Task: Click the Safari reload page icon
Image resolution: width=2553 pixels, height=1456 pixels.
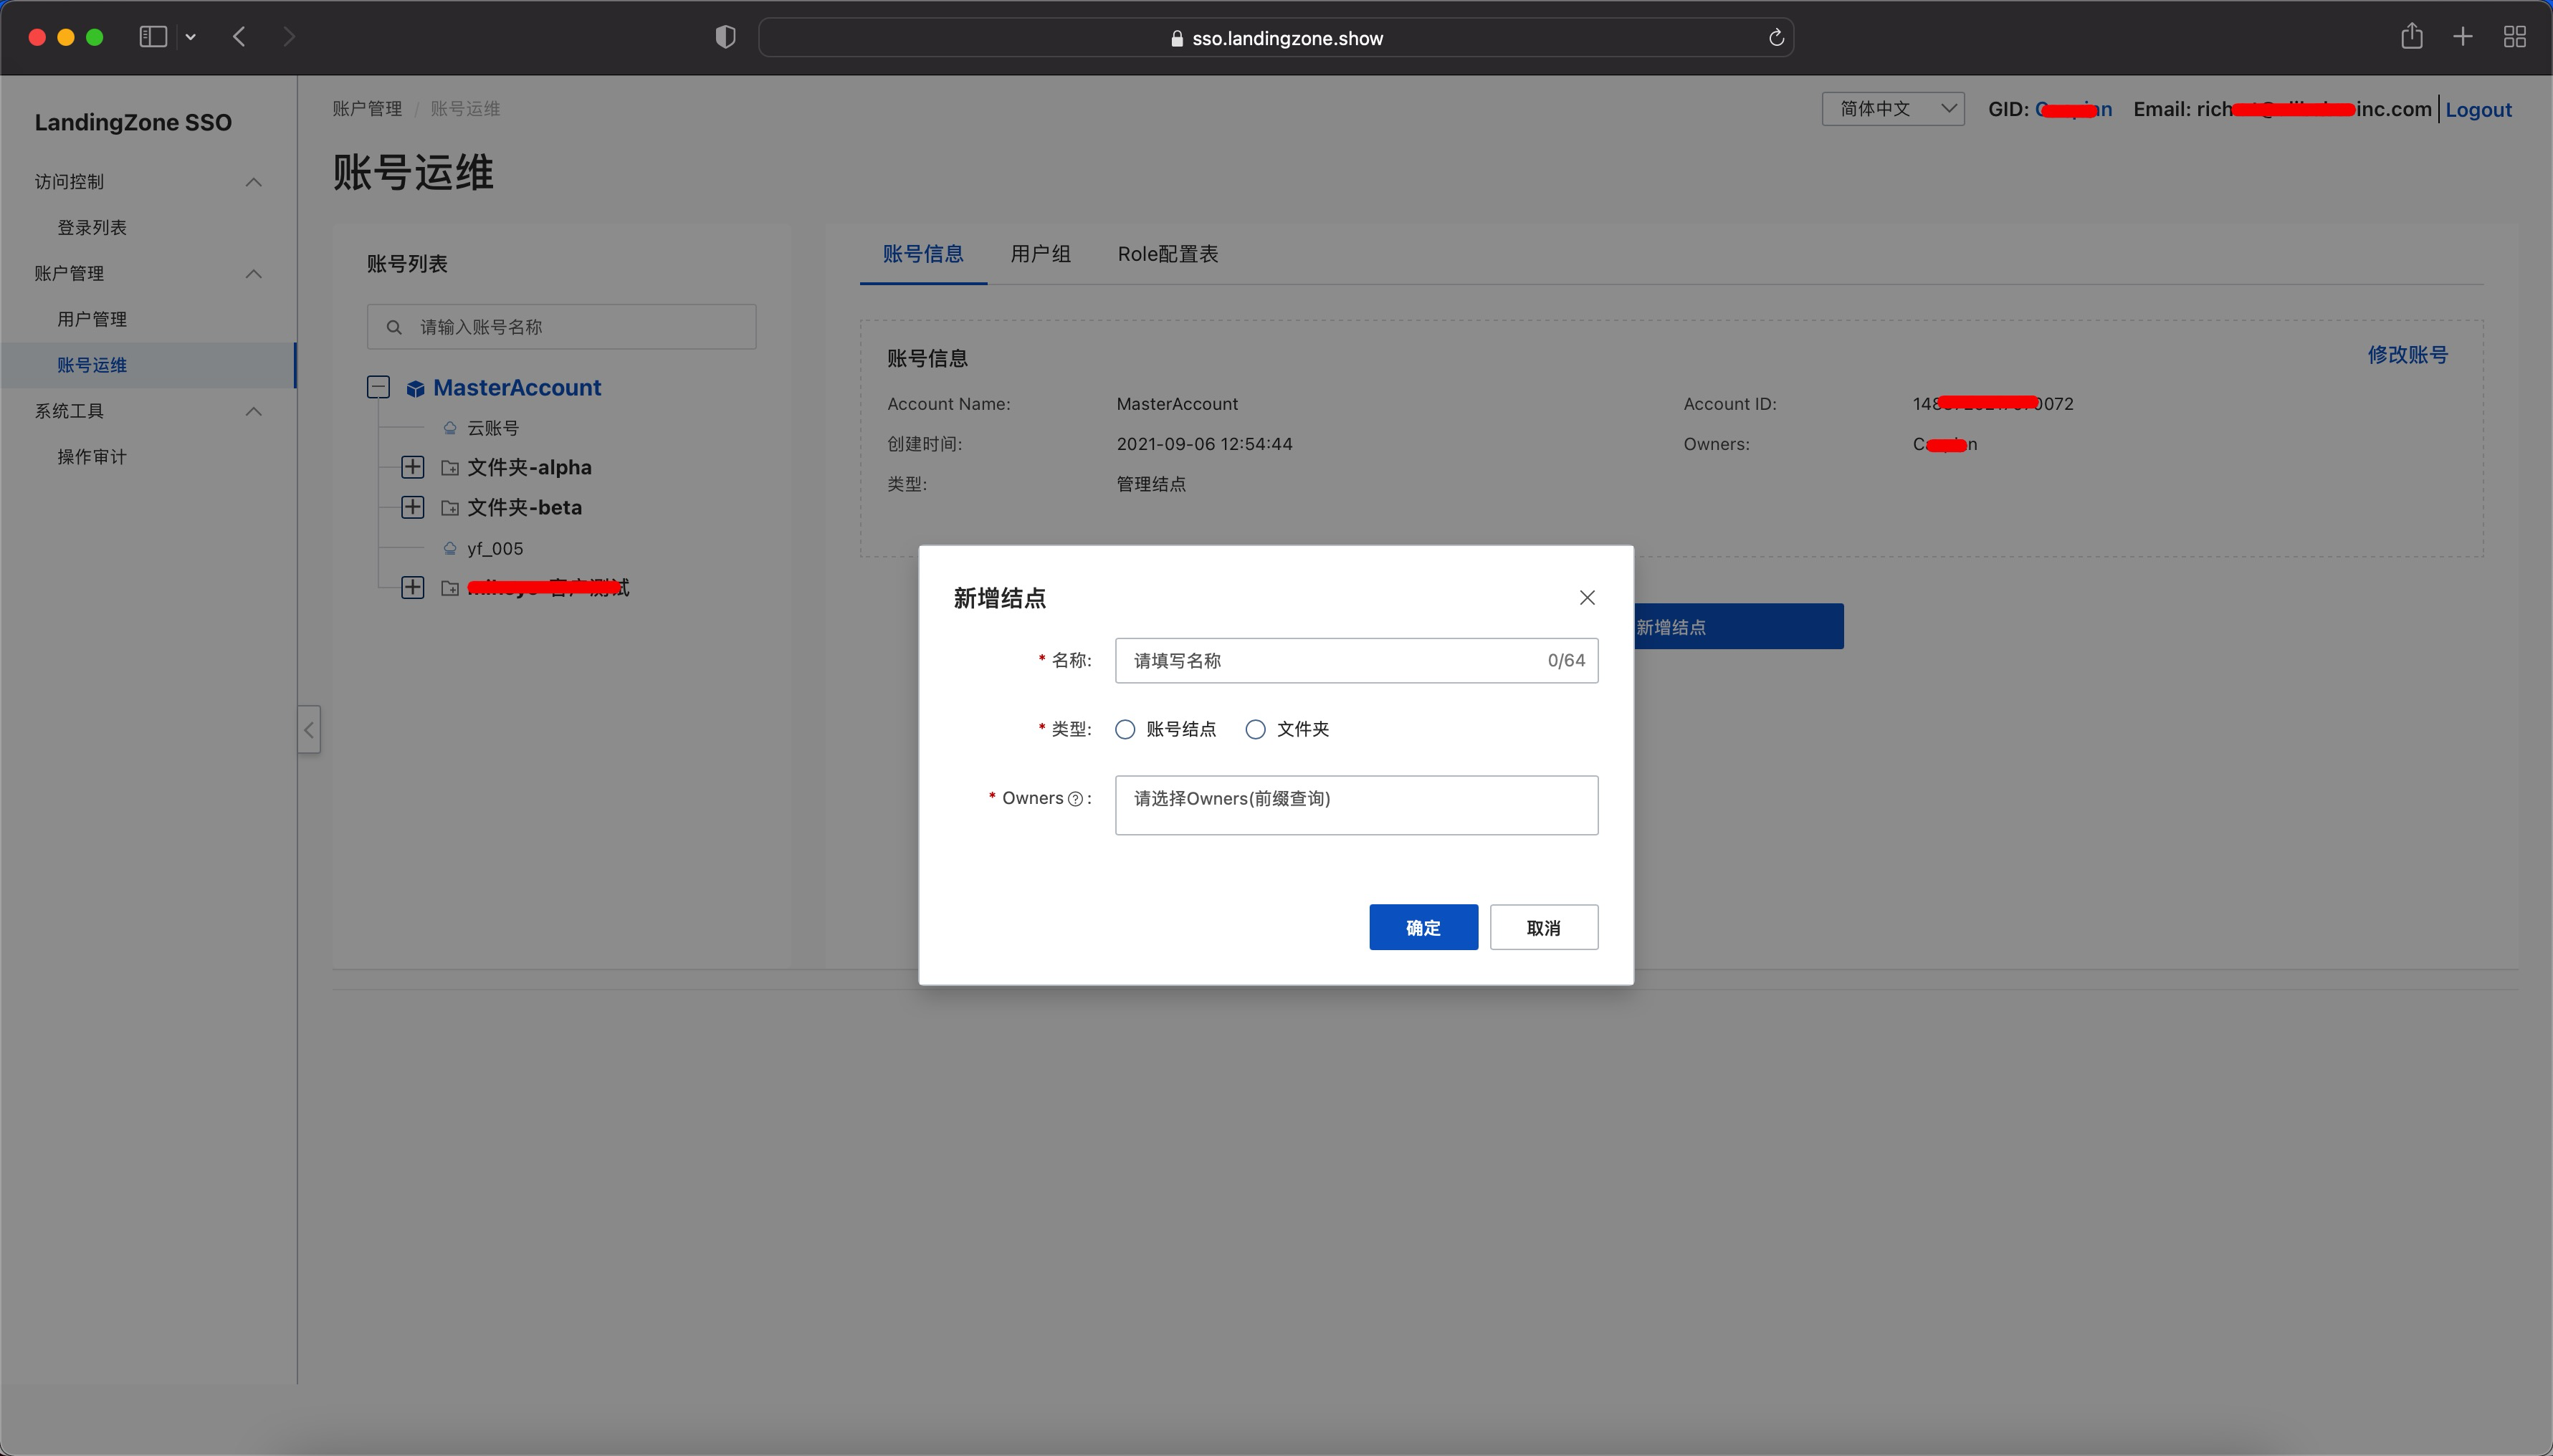Action: [1776, 38]
